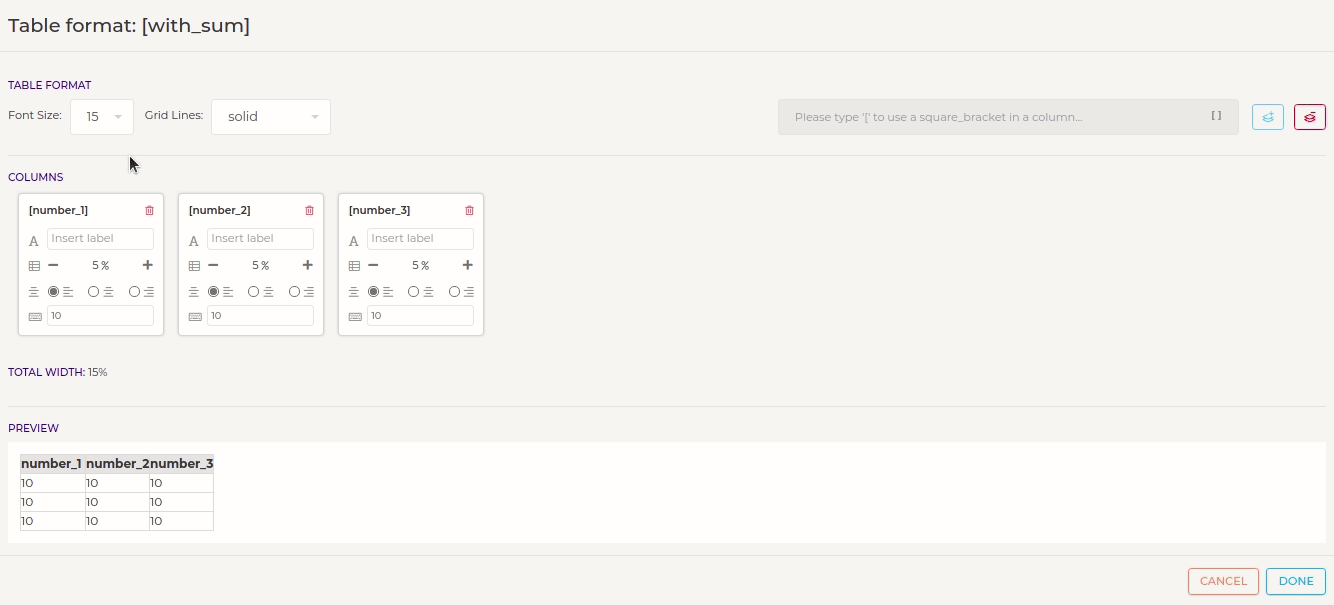Decrease number_2 column width with minus icon
Viewport: 1334px width, 605px height.
[213, 265]
